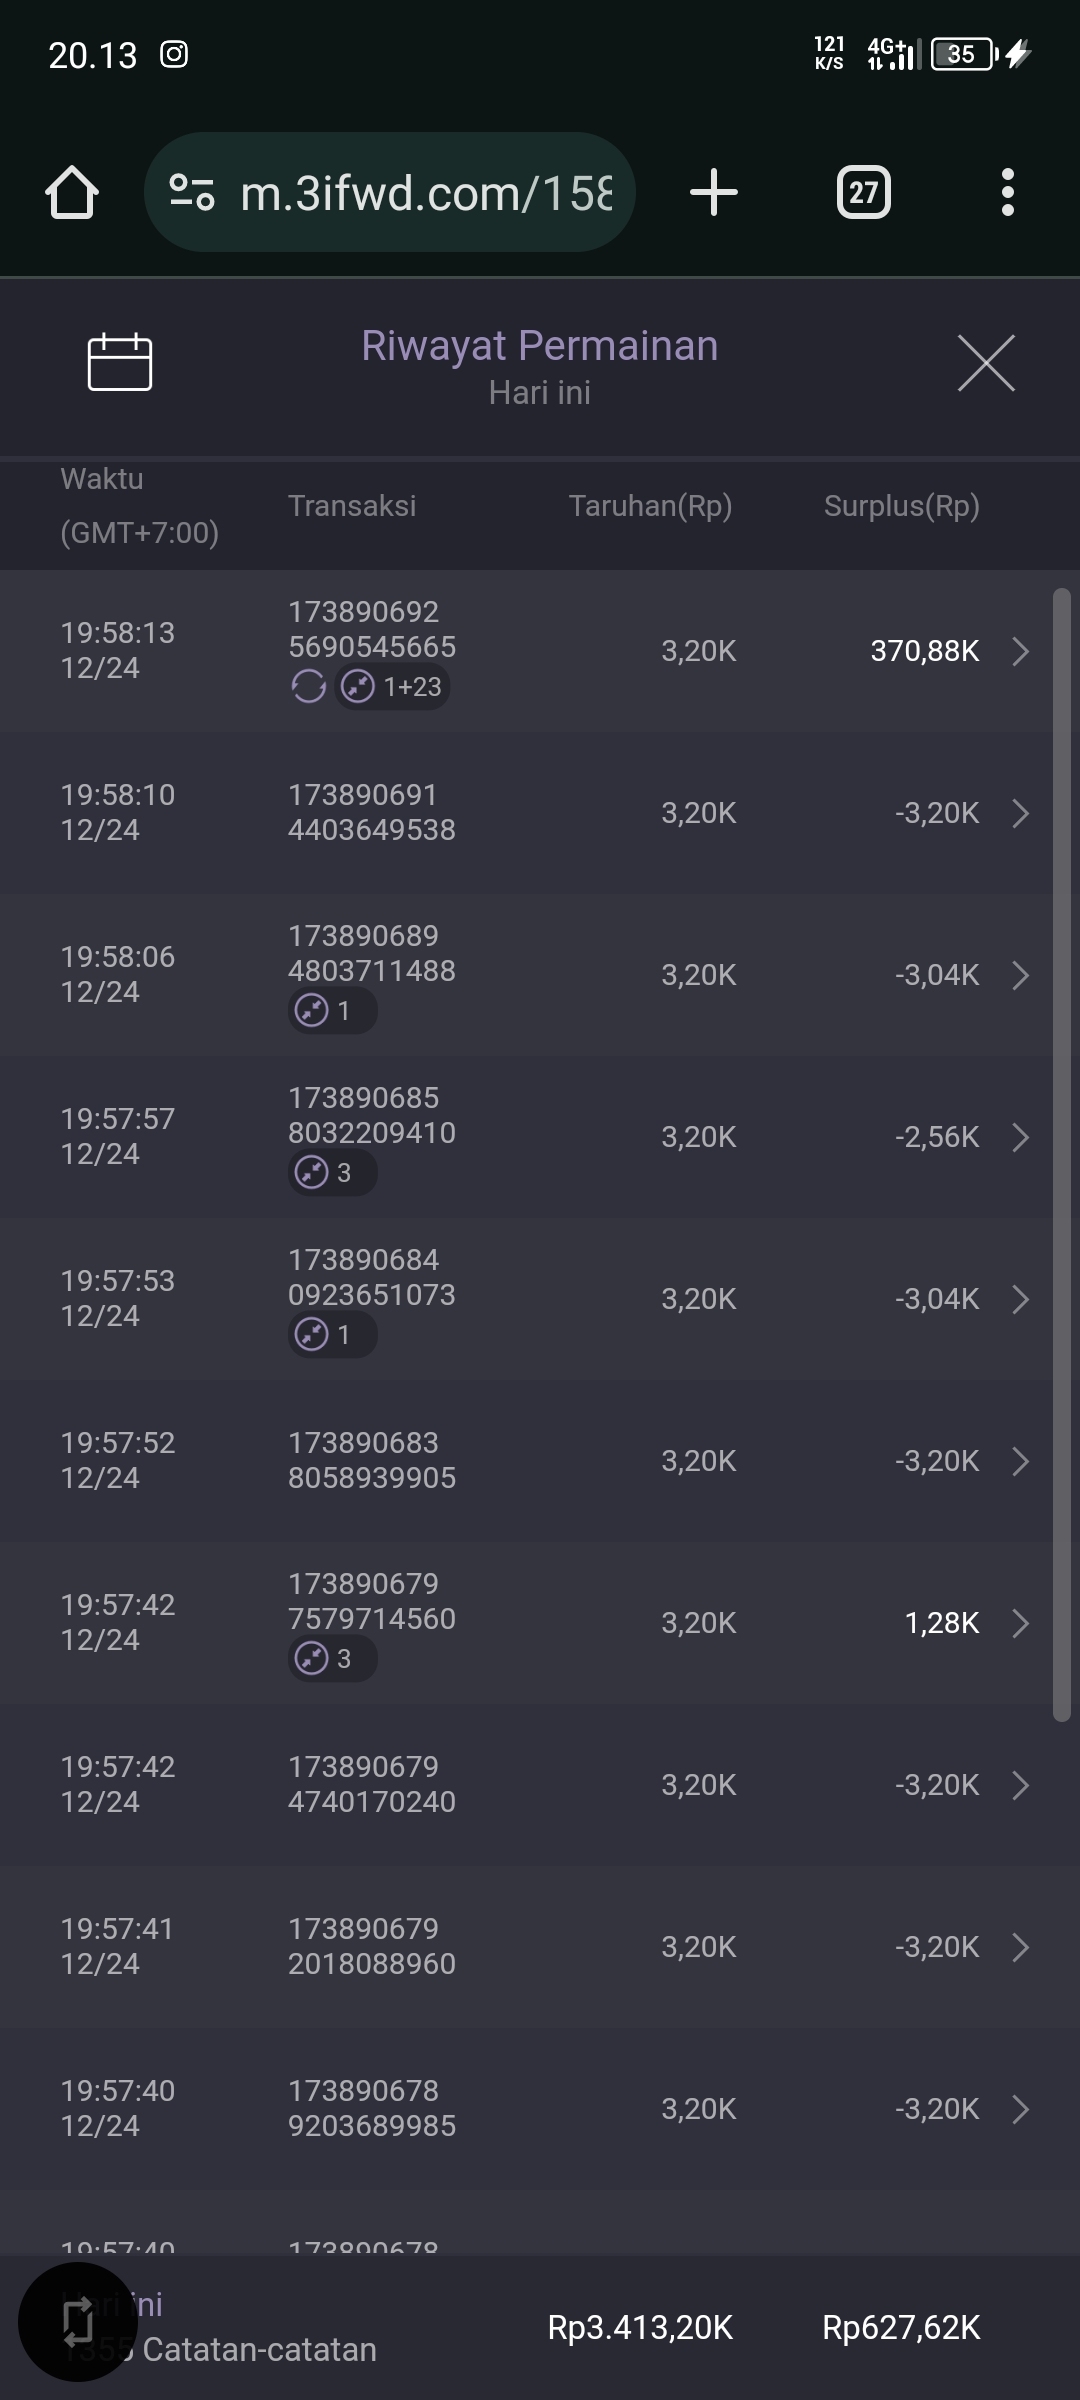Close the Riwayat Permainan panel
Screen dimensions: 1080x2400
986,363
